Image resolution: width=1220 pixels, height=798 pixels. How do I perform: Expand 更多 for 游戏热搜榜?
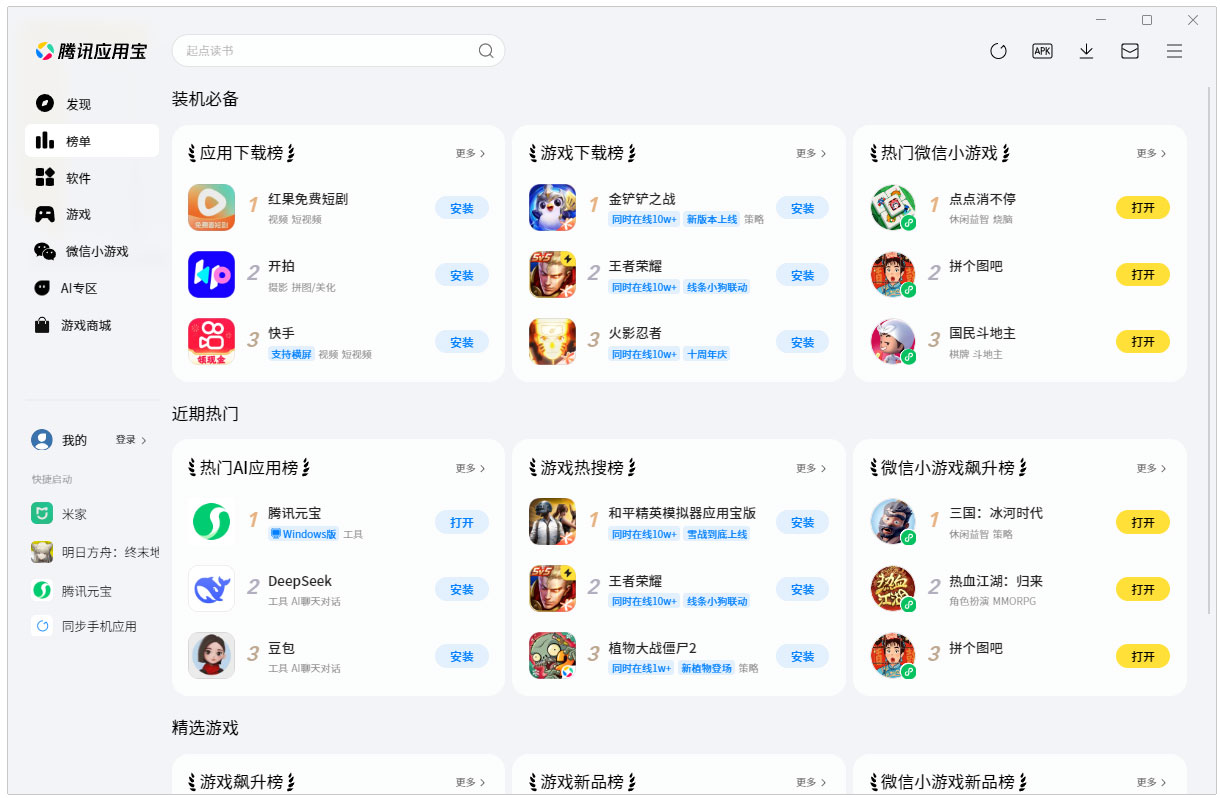[x=811, y=468]
